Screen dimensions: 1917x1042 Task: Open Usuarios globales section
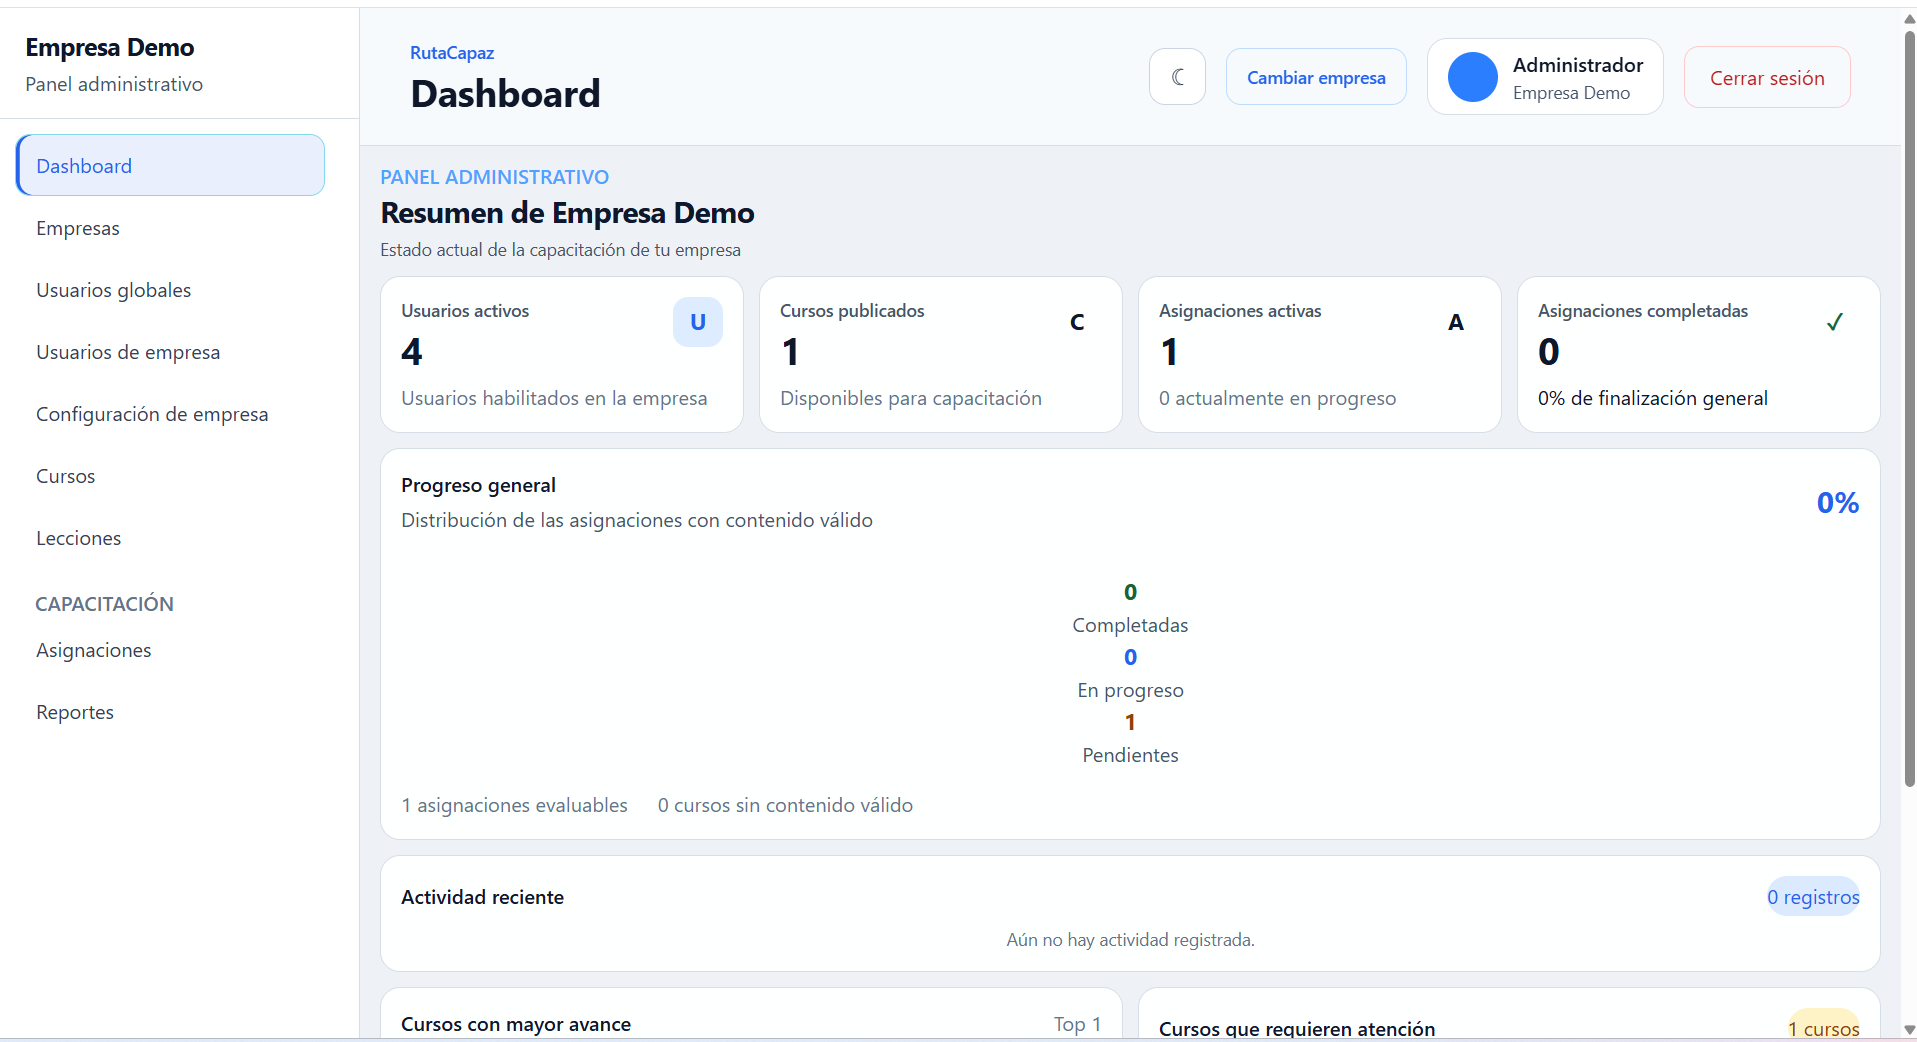tap(171, 290)
